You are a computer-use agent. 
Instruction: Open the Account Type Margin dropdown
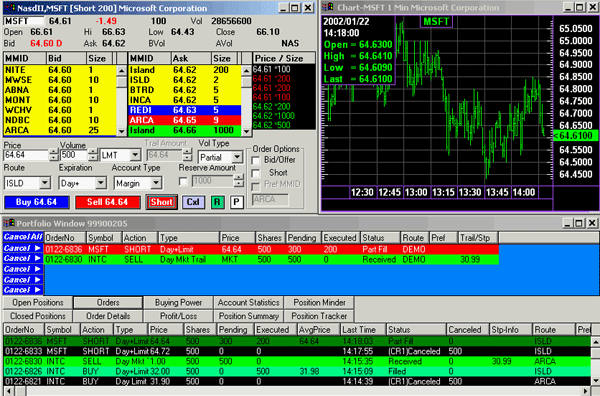pyautogui.click(x=156, y=183)
